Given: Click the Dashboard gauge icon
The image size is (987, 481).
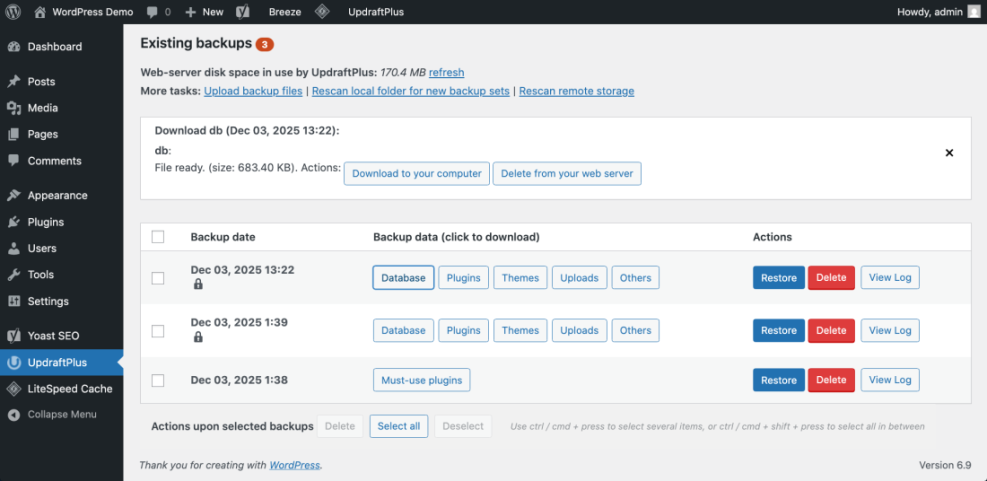Looking at the screenshot, I should tap(14, 47).
